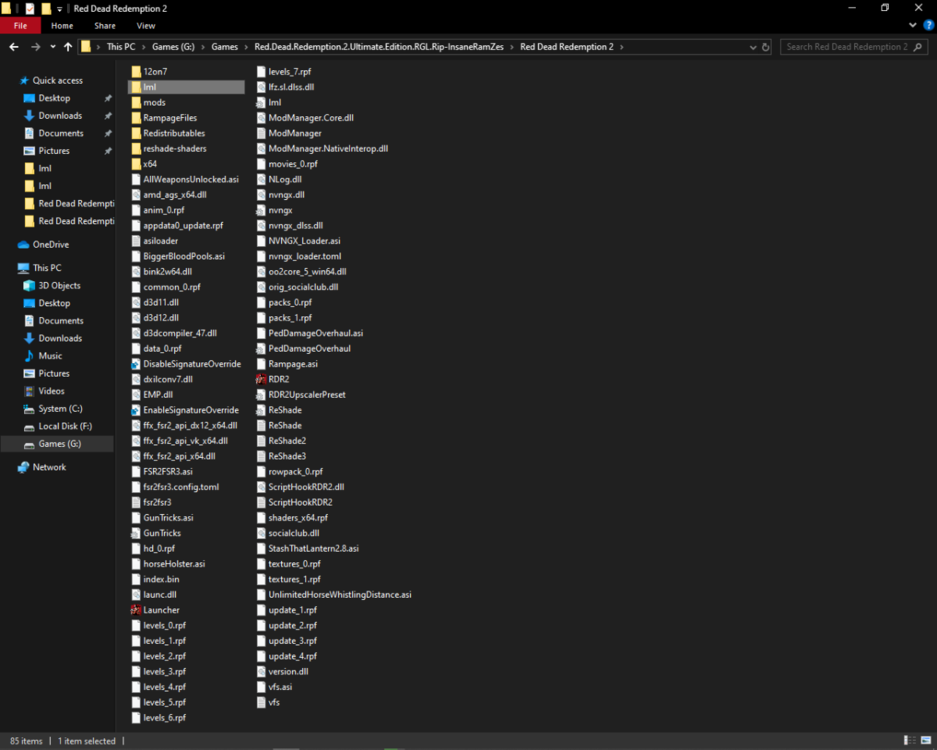
Task: Click 'Games (G:)' in the address breadcrumb
Action: pyautogui.click(x=172, y=47)
